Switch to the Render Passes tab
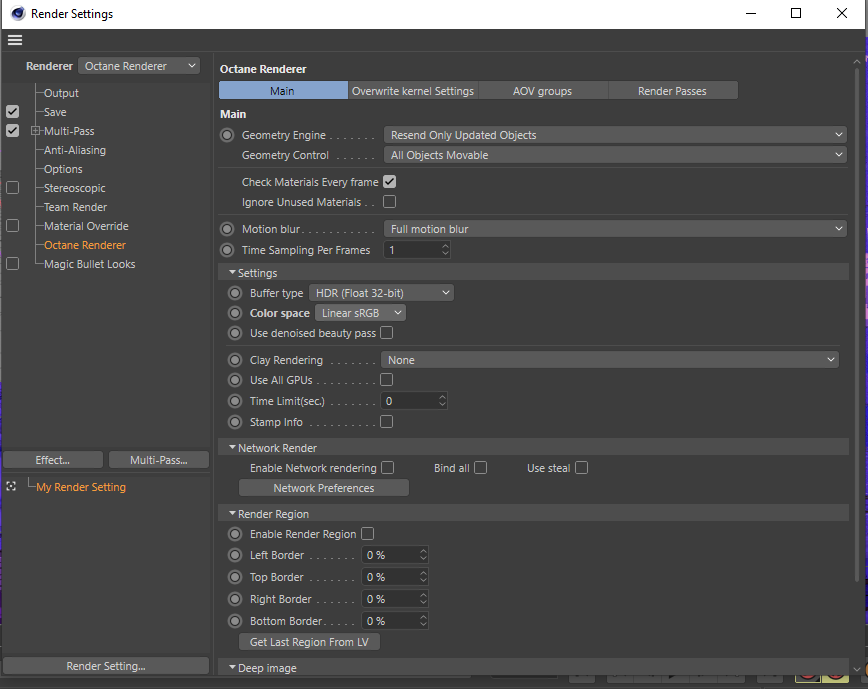The height and width of the screenshot is (689, 868). [x=673, y=91]
